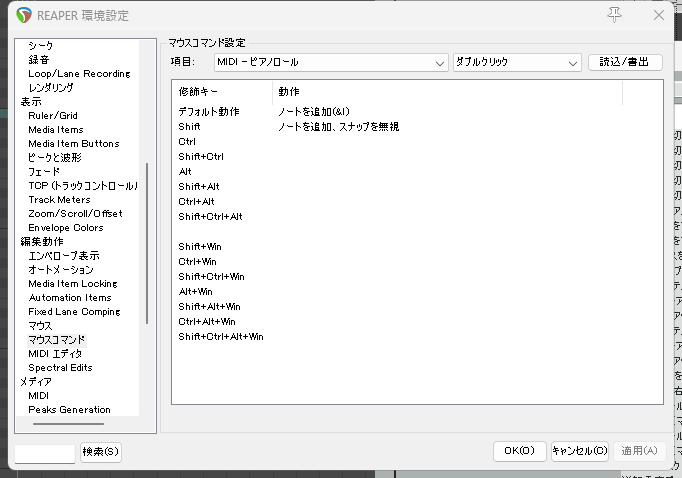Click the キャンセル(C) button
682x478 pixels.
(x=580, y=451)
